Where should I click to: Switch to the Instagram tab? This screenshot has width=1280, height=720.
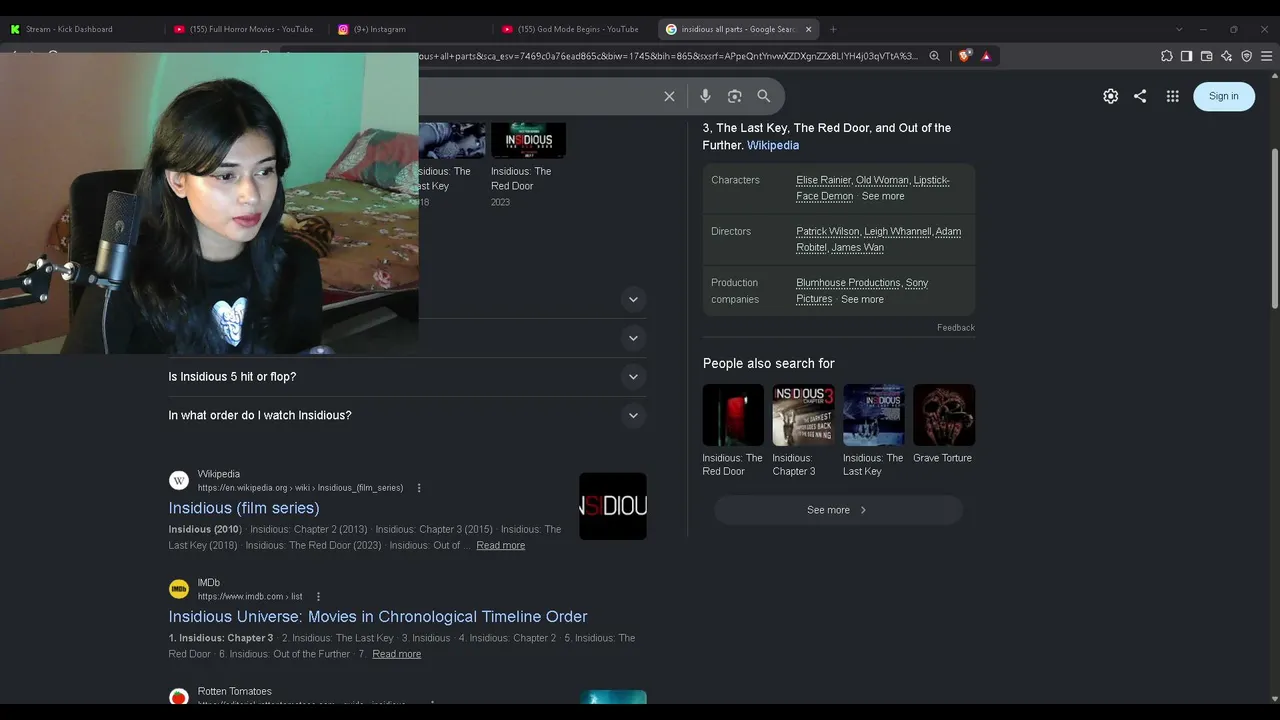click(x=408, y=29)
